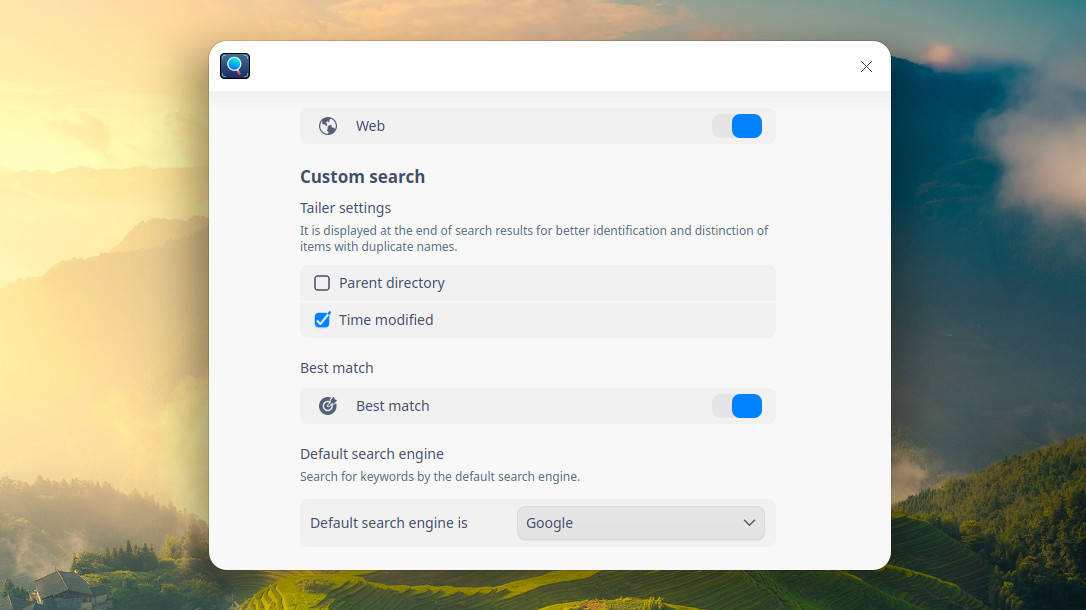Click the Parent directory label text
The height and width of the screenshot is (610, 1086).
392,282
